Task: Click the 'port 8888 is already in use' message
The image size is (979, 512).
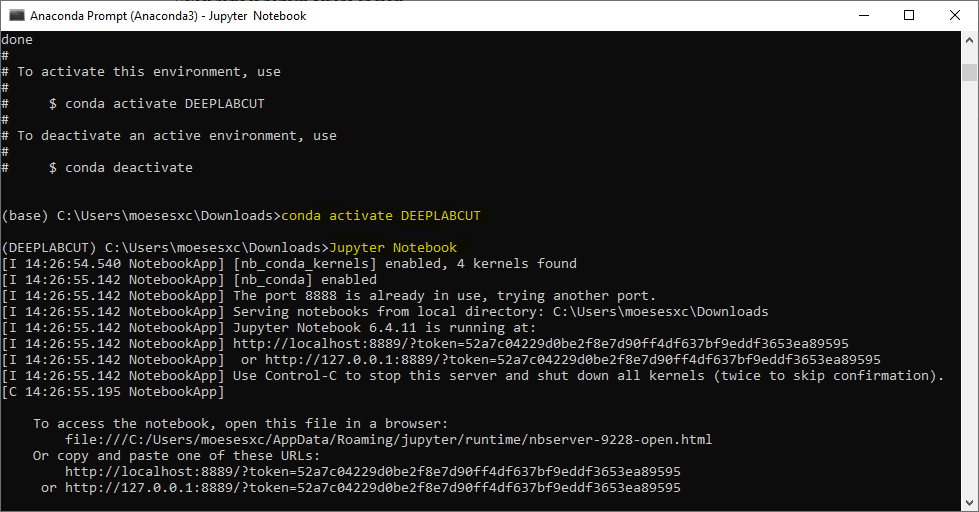Action: [x=444, y=296]
